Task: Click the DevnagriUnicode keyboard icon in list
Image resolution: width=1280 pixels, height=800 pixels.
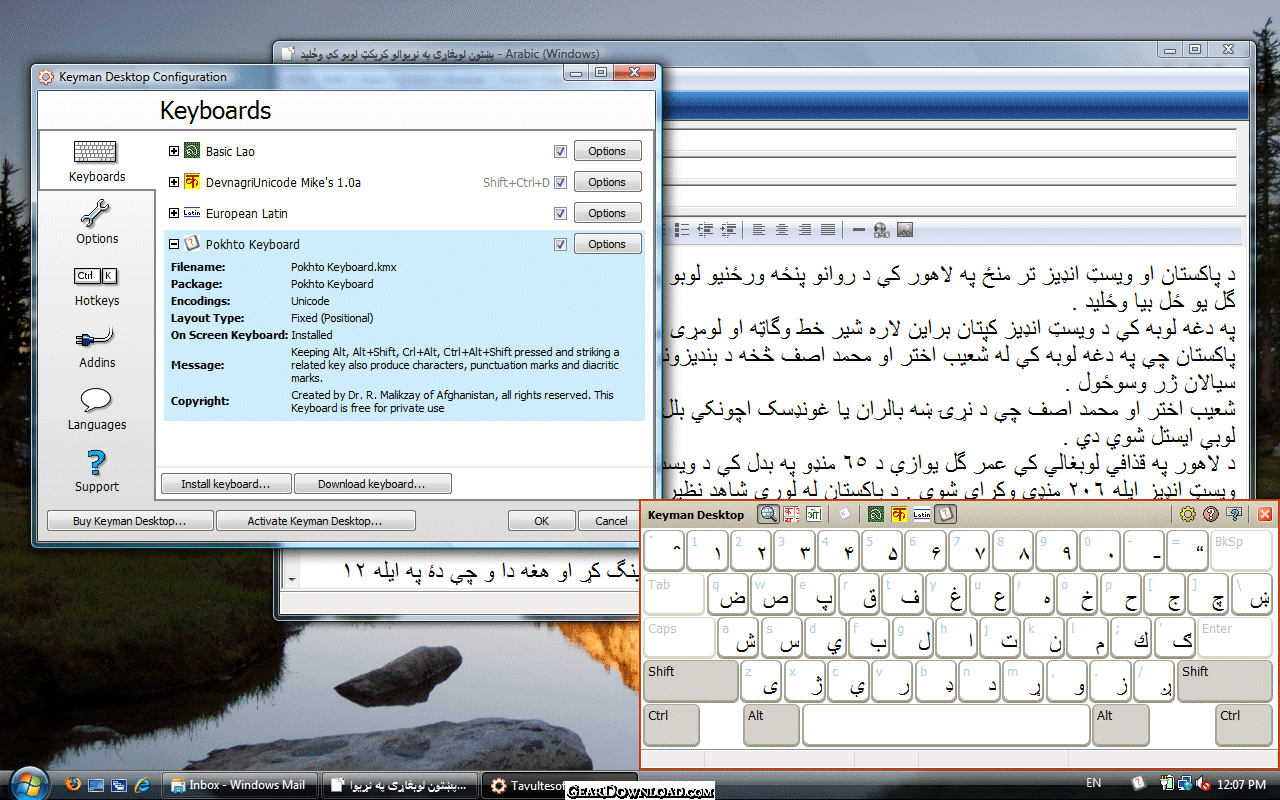Action: (x=192, y=182)
